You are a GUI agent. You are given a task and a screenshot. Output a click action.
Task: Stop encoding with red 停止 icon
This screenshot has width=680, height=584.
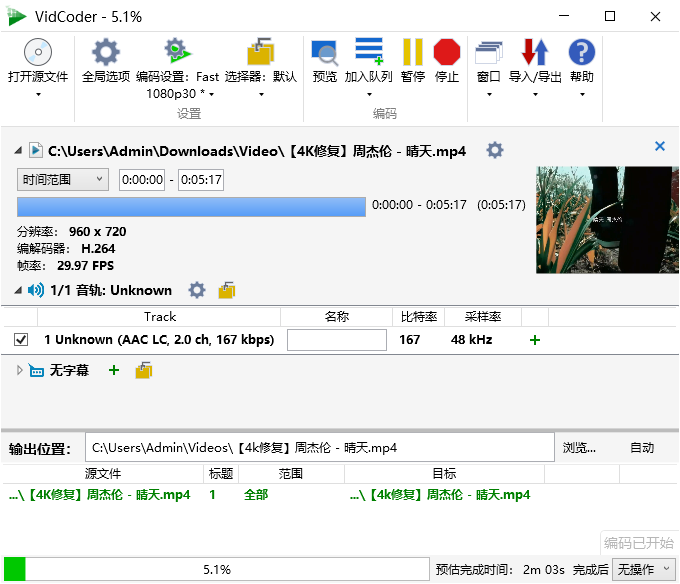pos(447,52)
